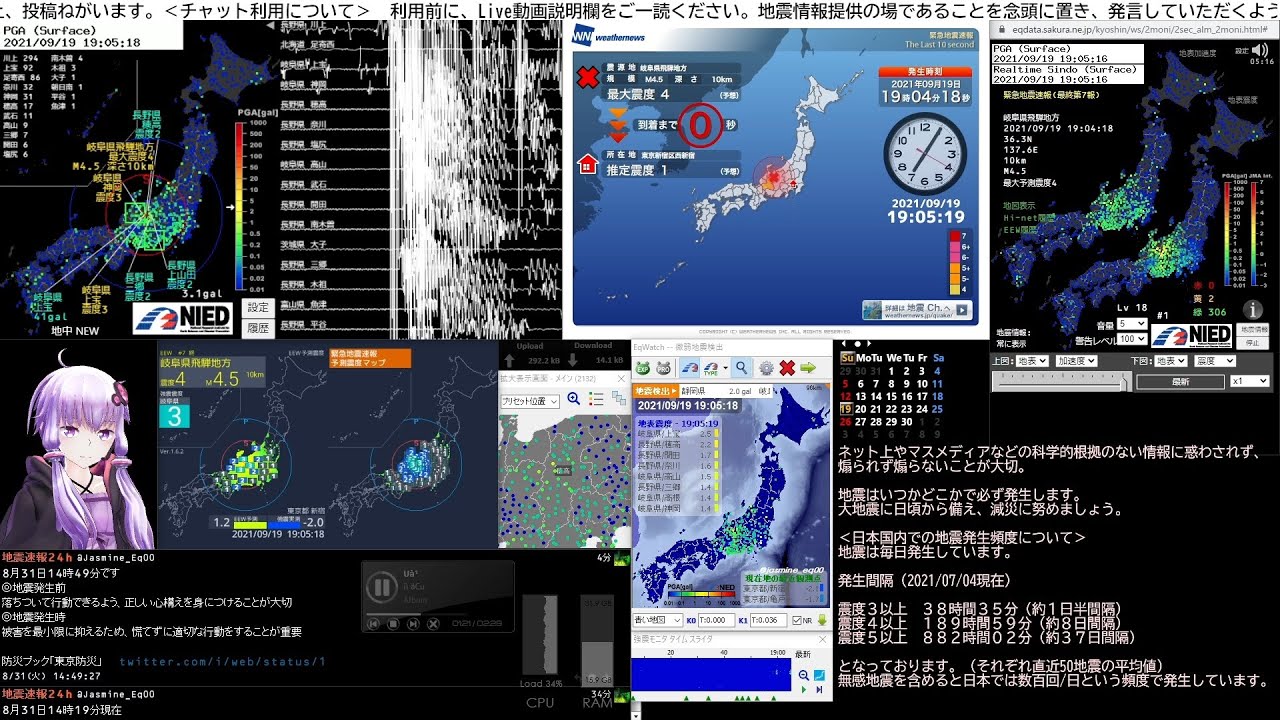The image size is (1280, 720).
Task: Click the EqWatch magnifier search icon
Action: click(741, 368)
